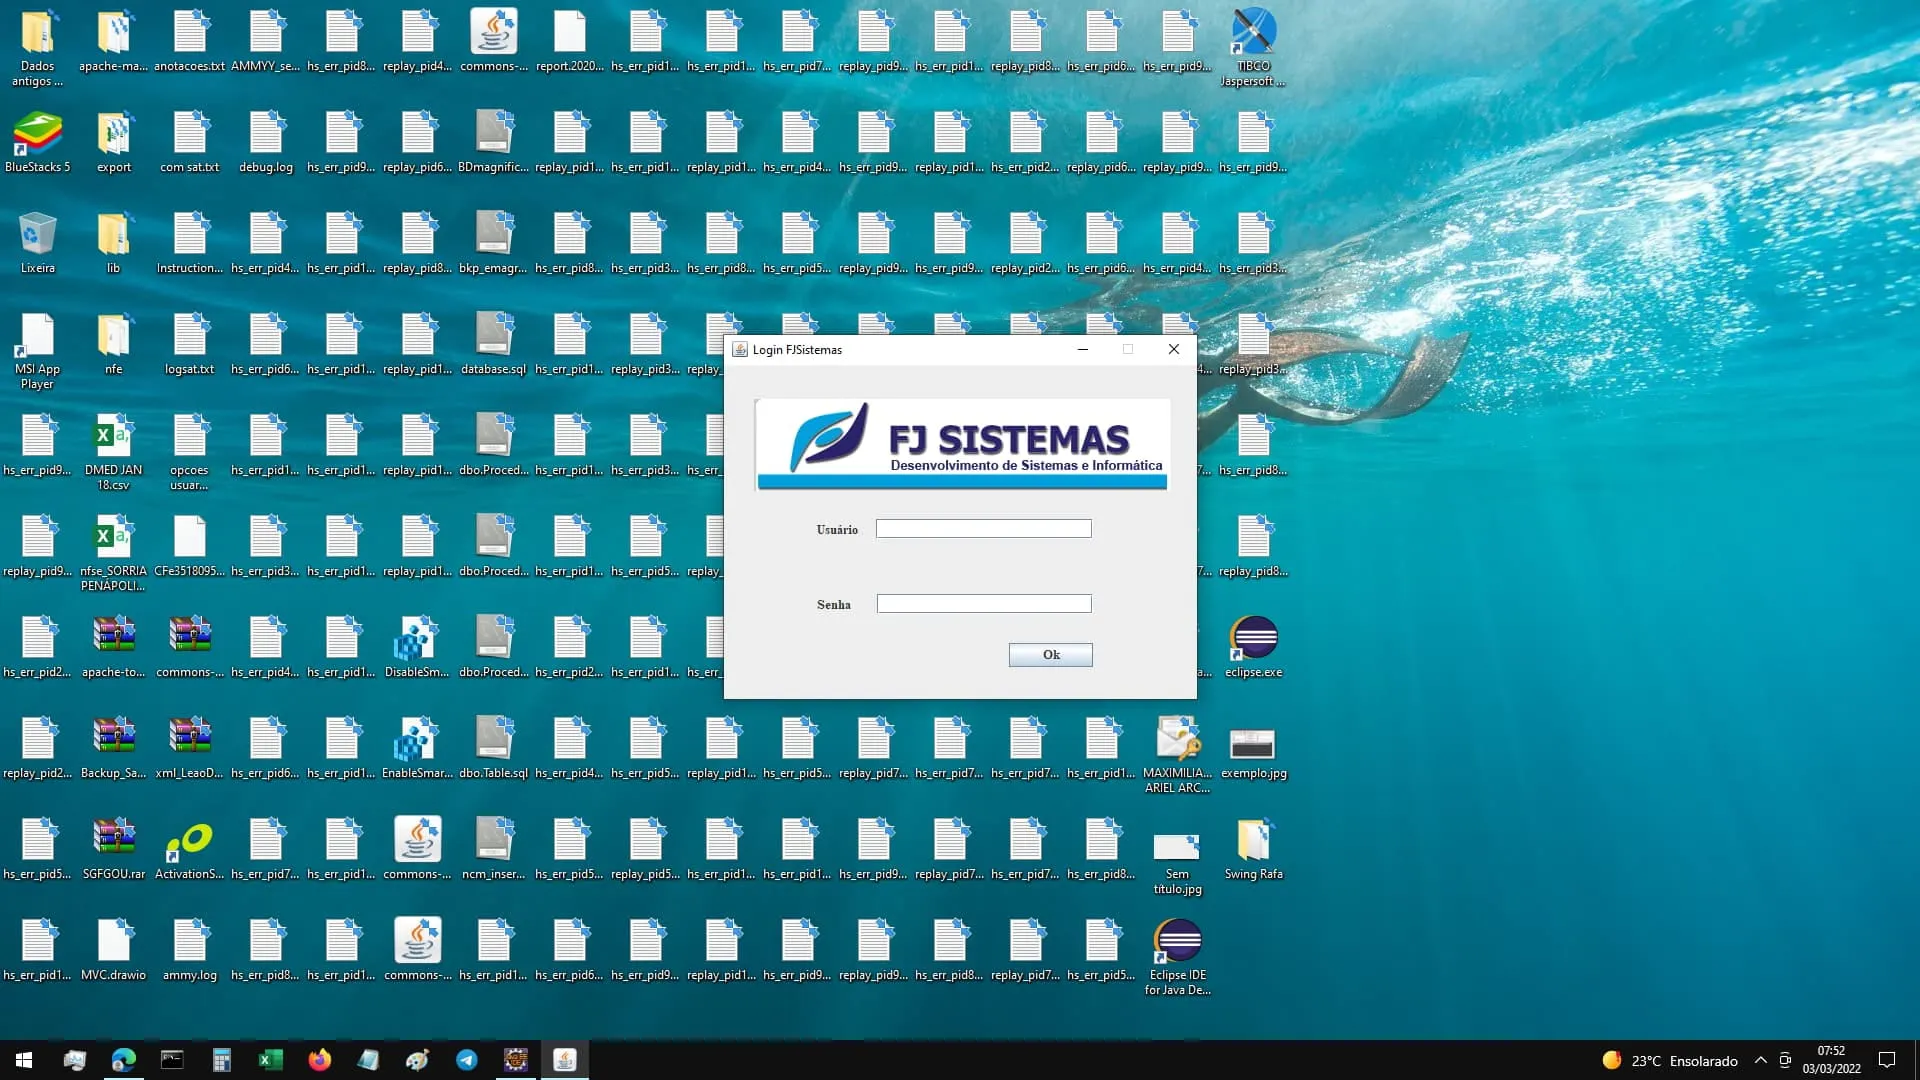Select the eclipse.exe desktop icon
The image size is (1920, 1080).
(x=1253, y=647)
